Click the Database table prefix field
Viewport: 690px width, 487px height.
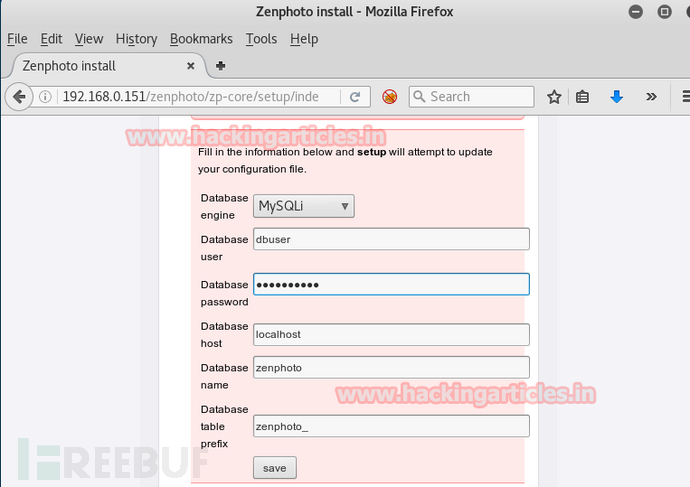391,426
